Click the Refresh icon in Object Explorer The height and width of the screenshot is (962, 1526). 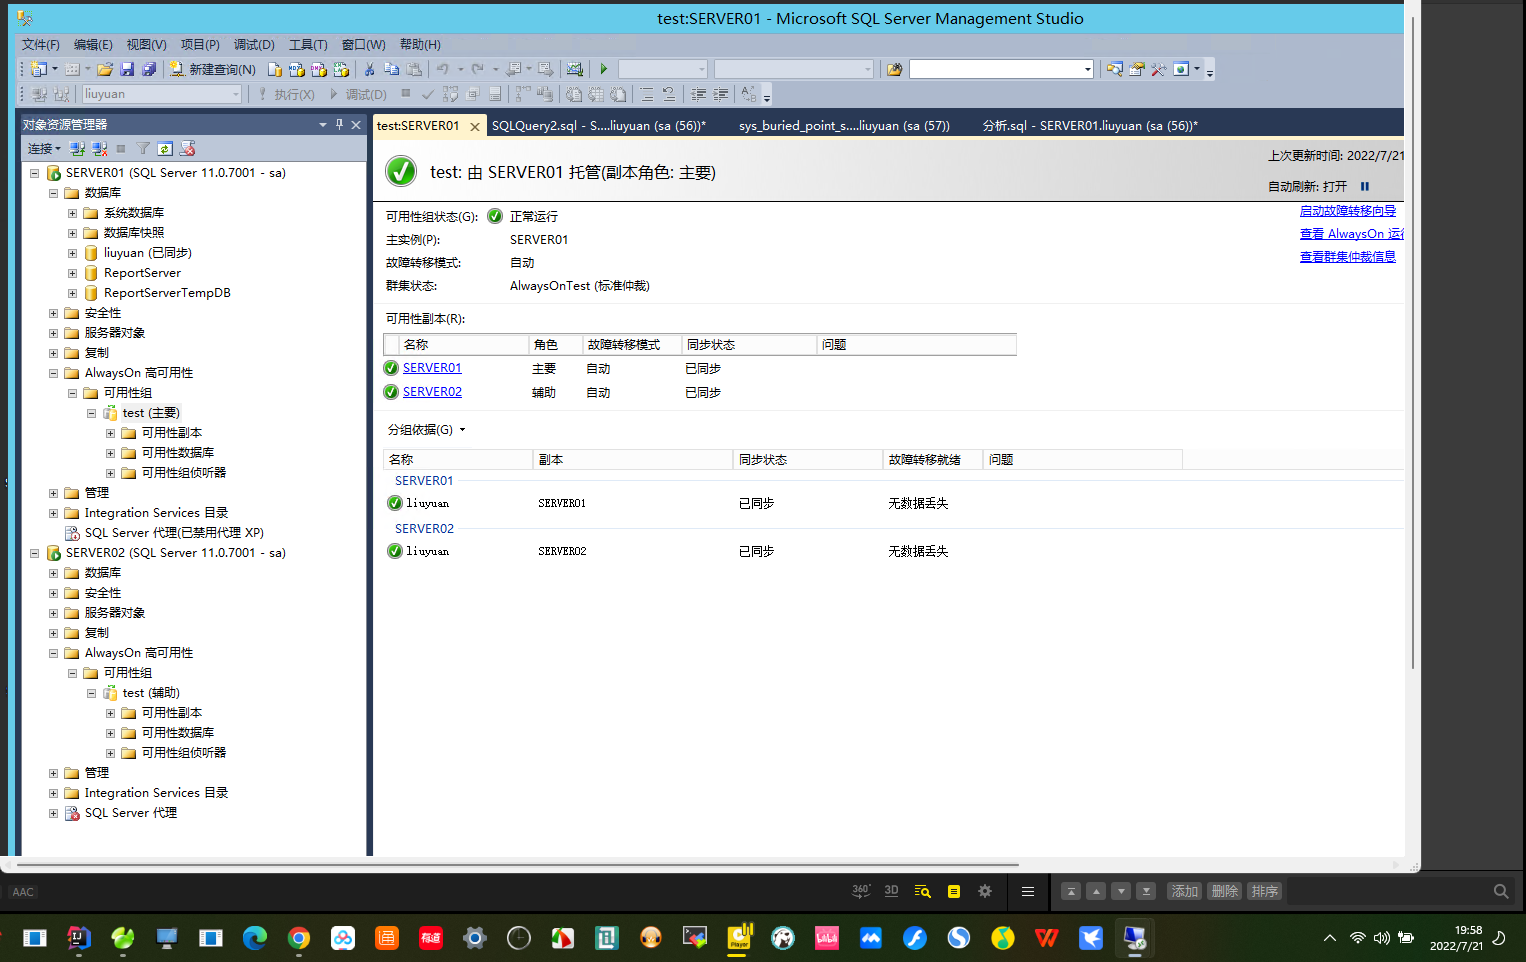(x=165, y=149)
